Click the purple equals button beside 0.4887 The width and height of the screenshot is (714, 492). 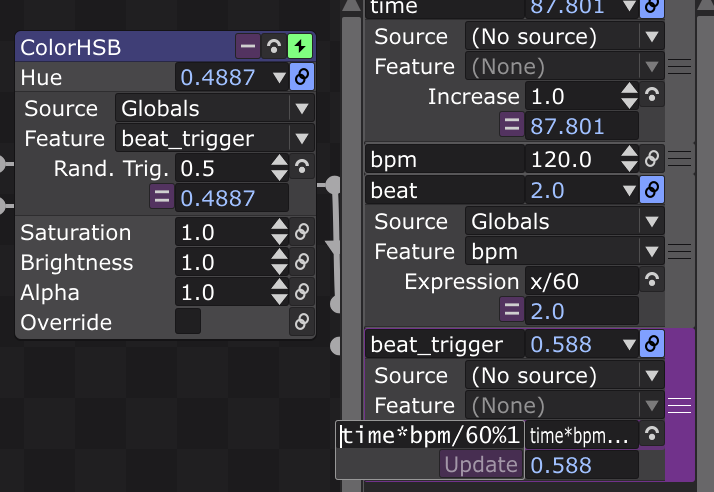tap(162, 197)
